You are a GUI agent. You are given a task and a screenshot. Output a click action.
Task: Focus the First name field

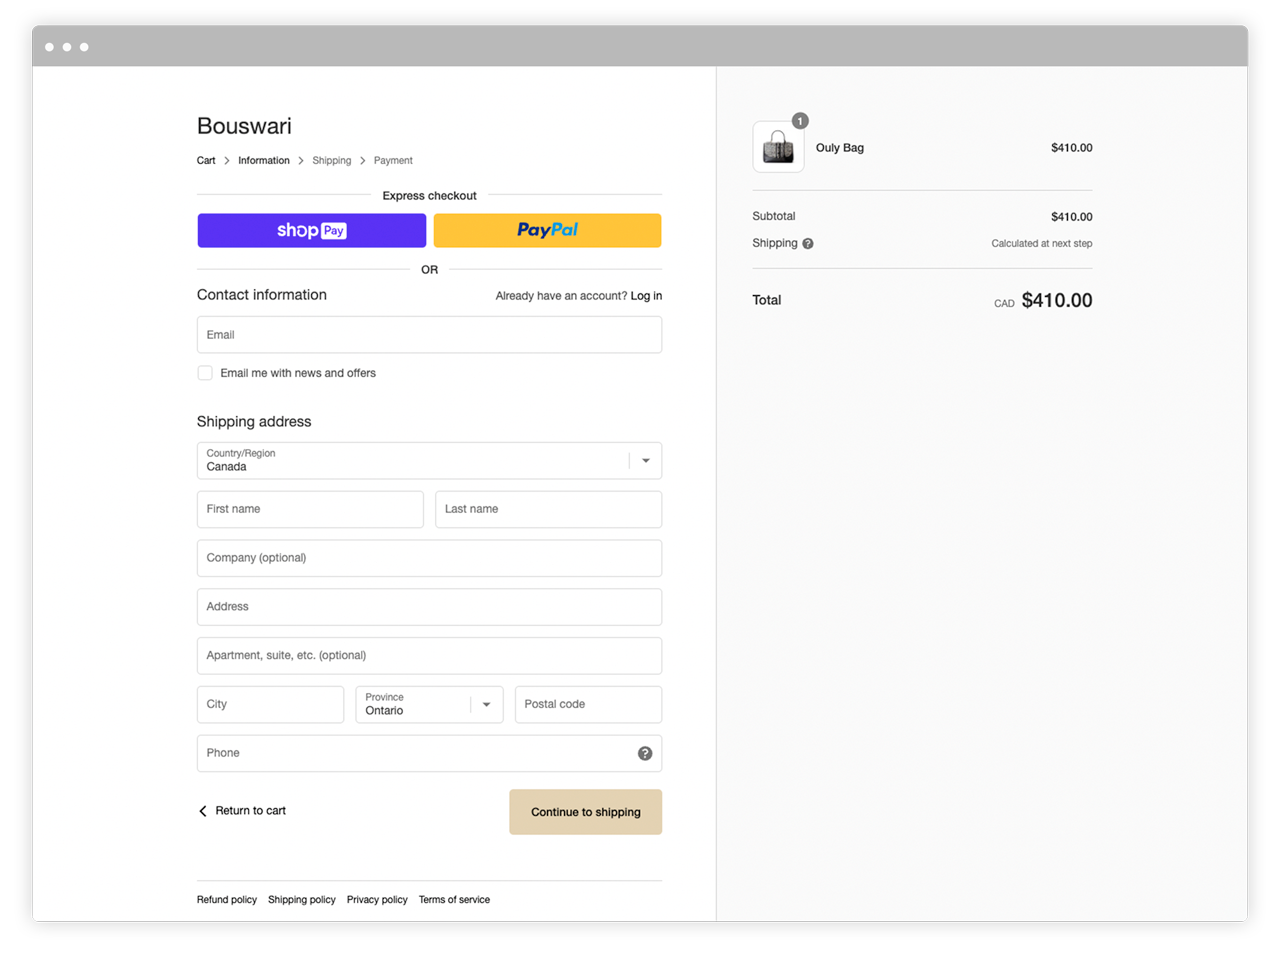tap(310, 509)
